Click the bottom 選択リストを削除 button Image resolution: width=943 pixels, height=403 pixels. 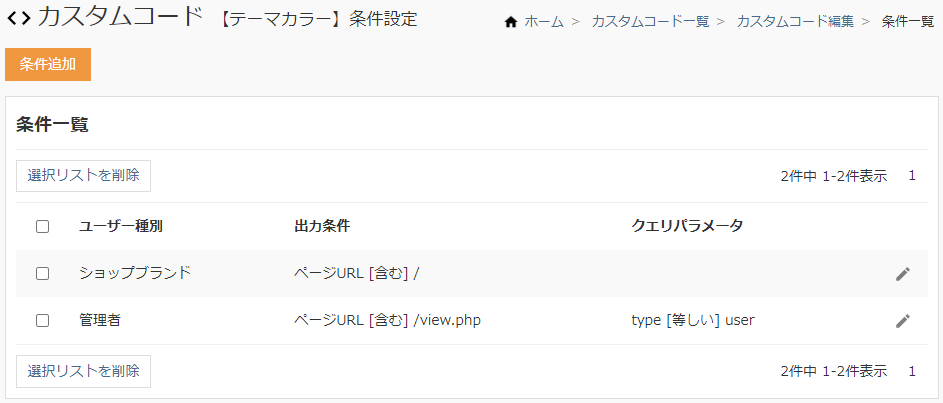click(83, 371)
